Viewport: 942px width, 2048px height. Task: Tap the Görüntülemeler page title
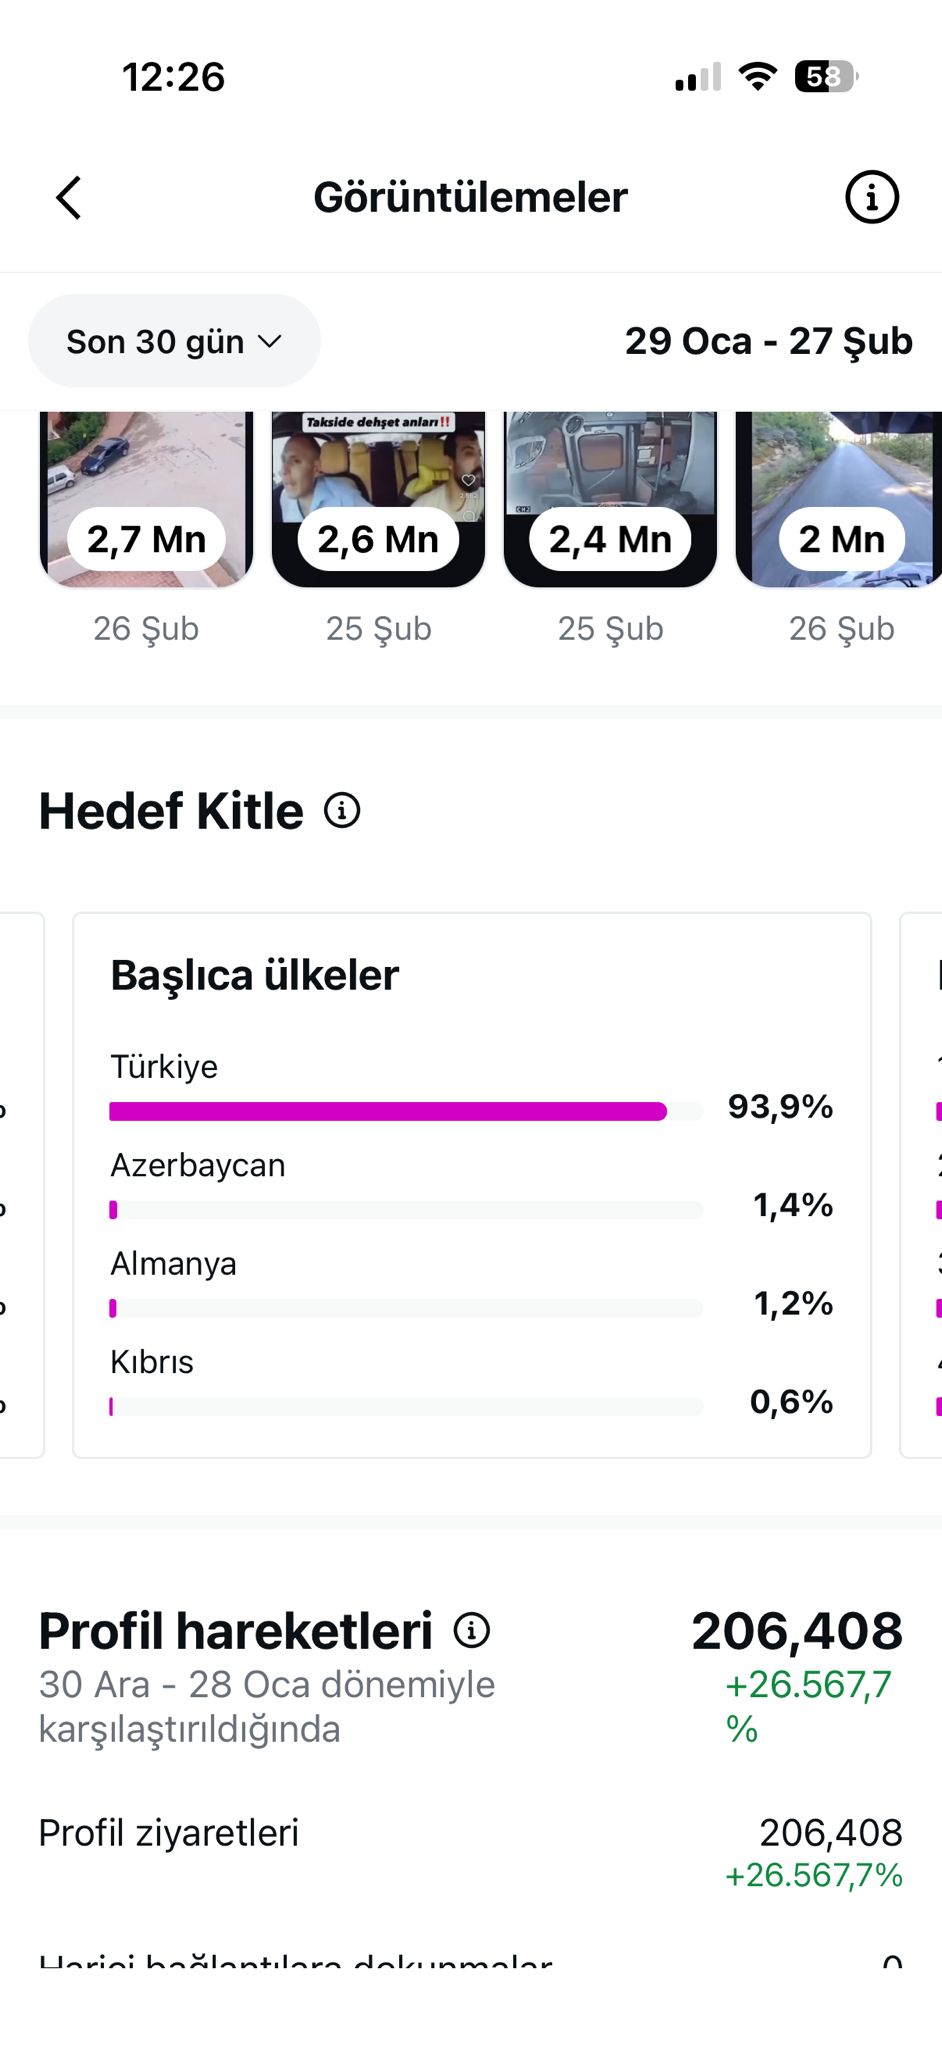click(x=470, y=197)
